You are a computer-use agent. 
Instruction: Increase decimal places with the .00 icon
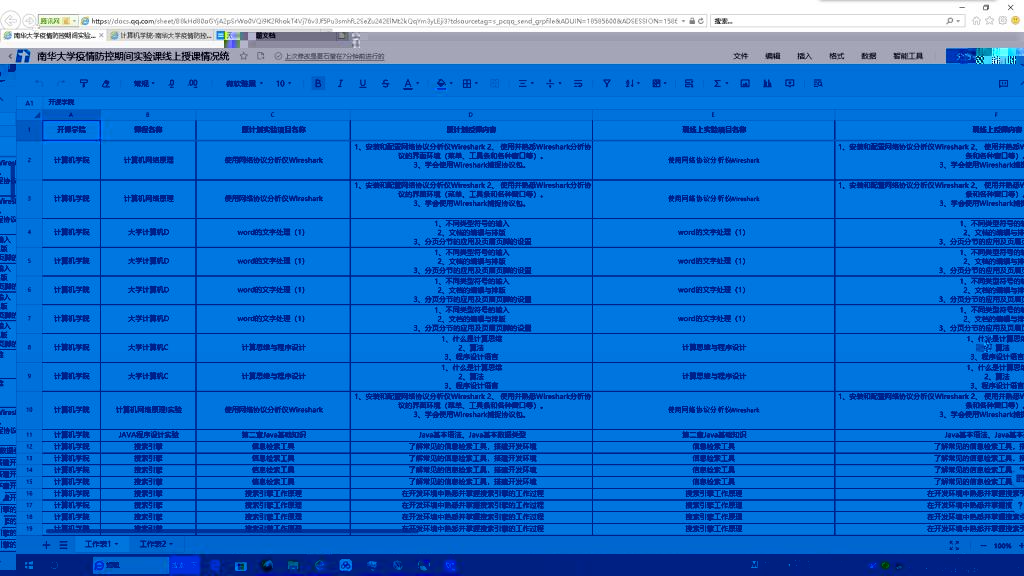pyautogui.click(x=193, y=84)
